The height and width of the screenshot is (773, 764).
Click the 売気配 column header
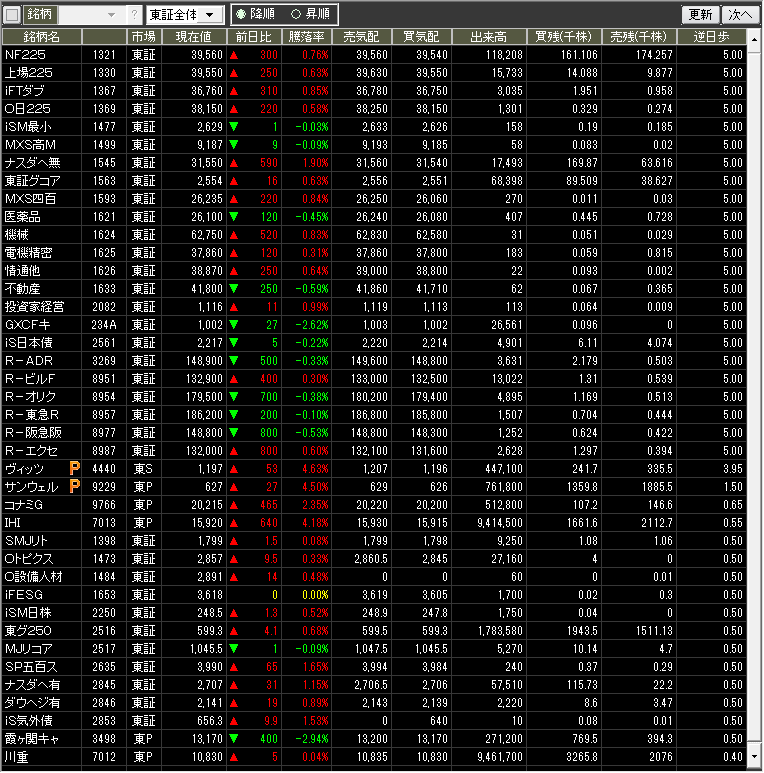coord(361,37)
